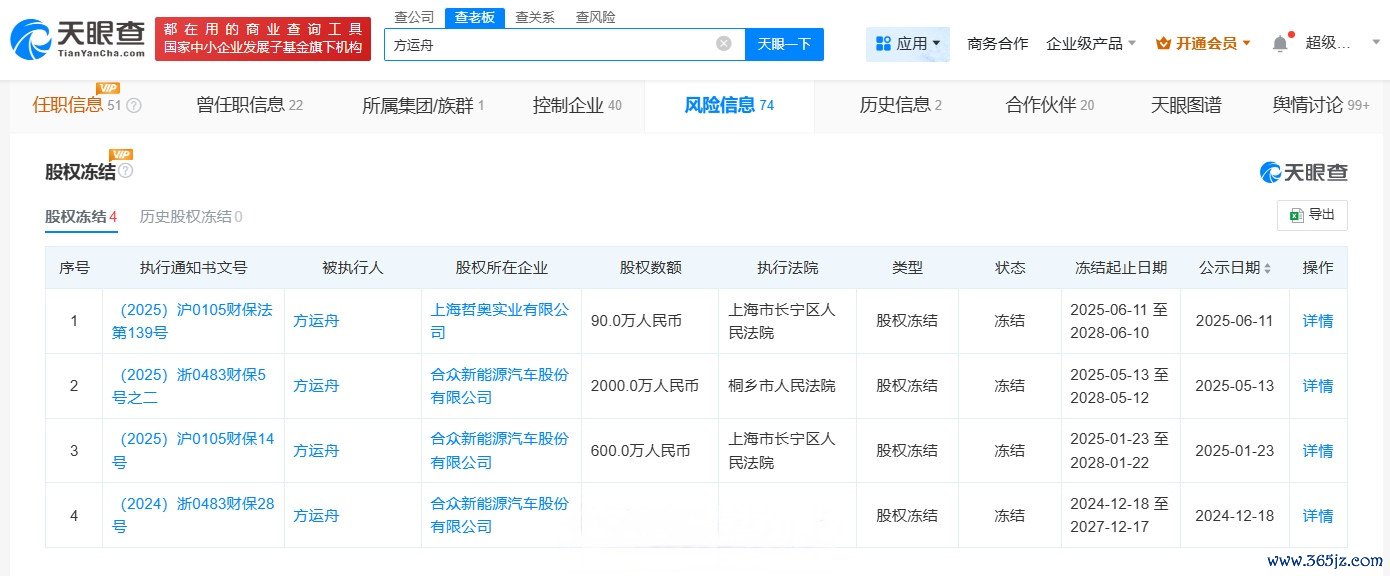Screen dimensions: 1390x576
Task: Click 方运舟 in row 4
Action: click(316, 516)
